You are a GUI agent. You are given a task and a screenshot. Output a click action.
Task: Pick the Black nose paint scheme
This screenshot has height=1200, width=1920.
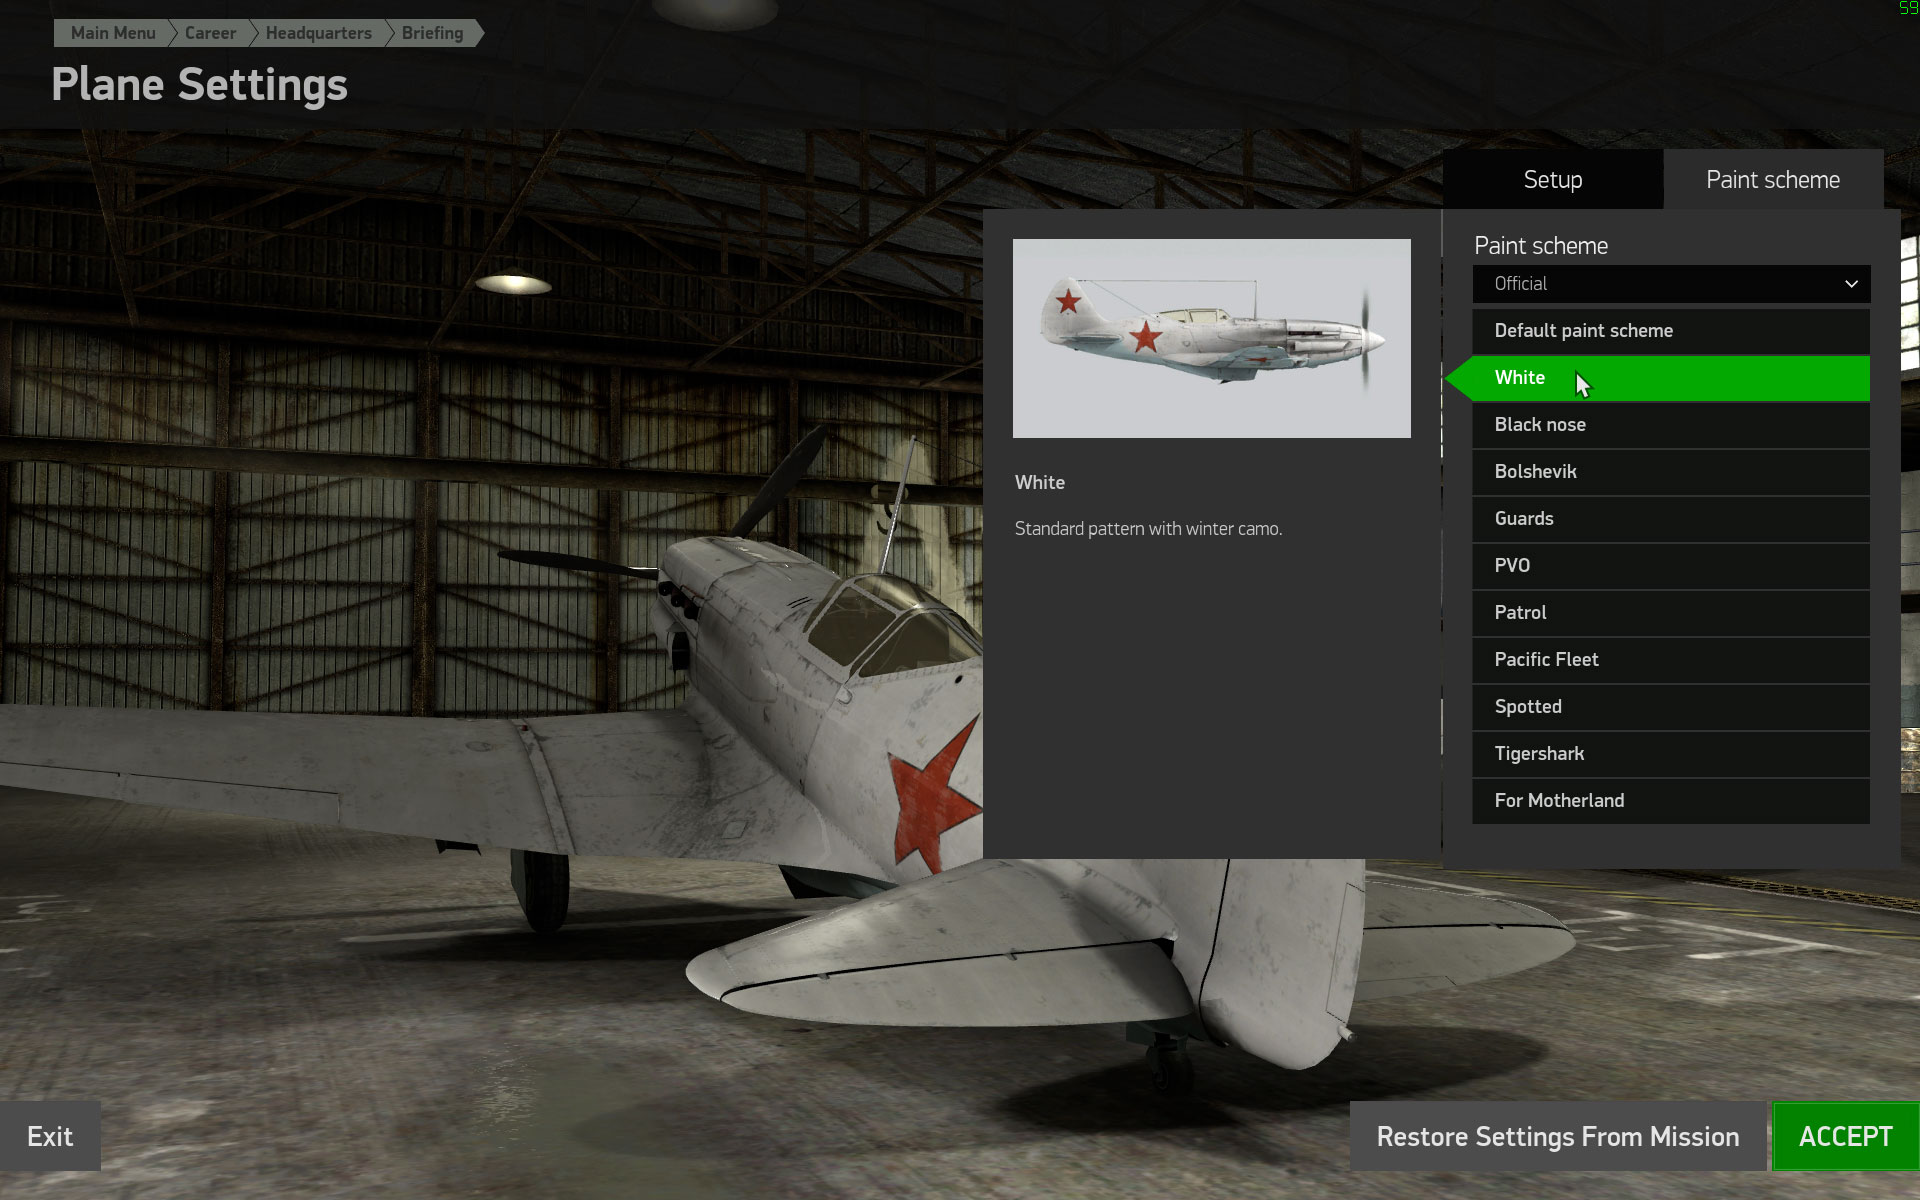[x=1671, y=425]
